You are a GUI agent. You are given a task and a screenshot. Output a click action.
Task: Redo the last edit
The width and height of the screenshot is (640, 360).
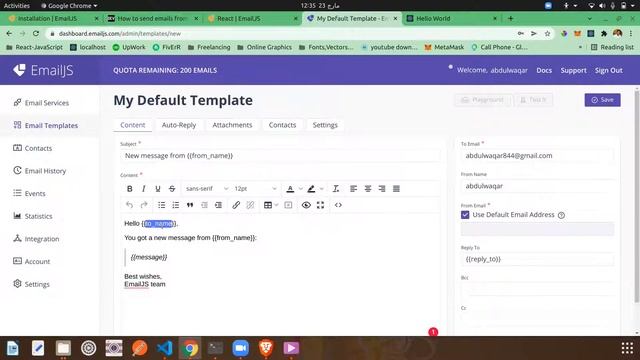point(144,205)
